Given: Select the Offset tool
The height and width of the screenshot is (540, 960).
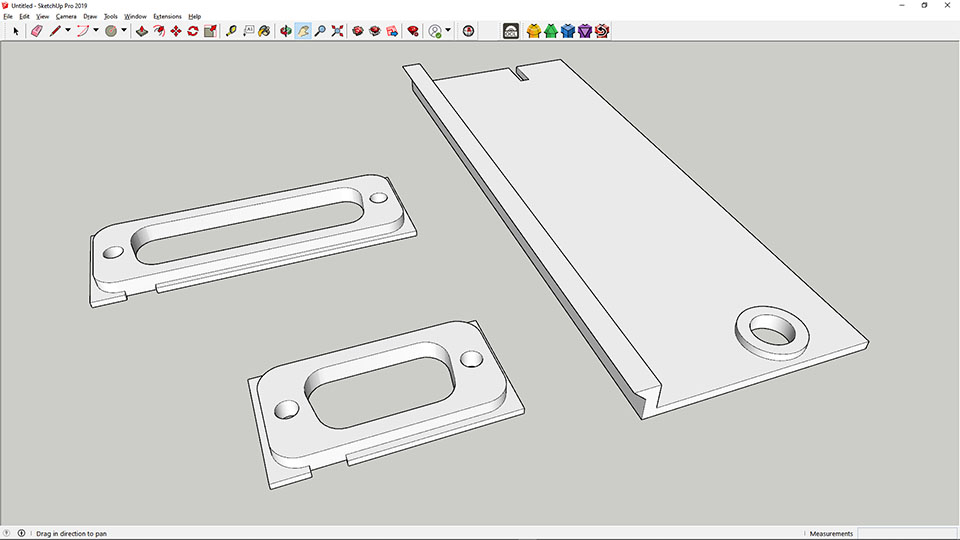Looking at the screenshot, I should click(x=159, y=31).
